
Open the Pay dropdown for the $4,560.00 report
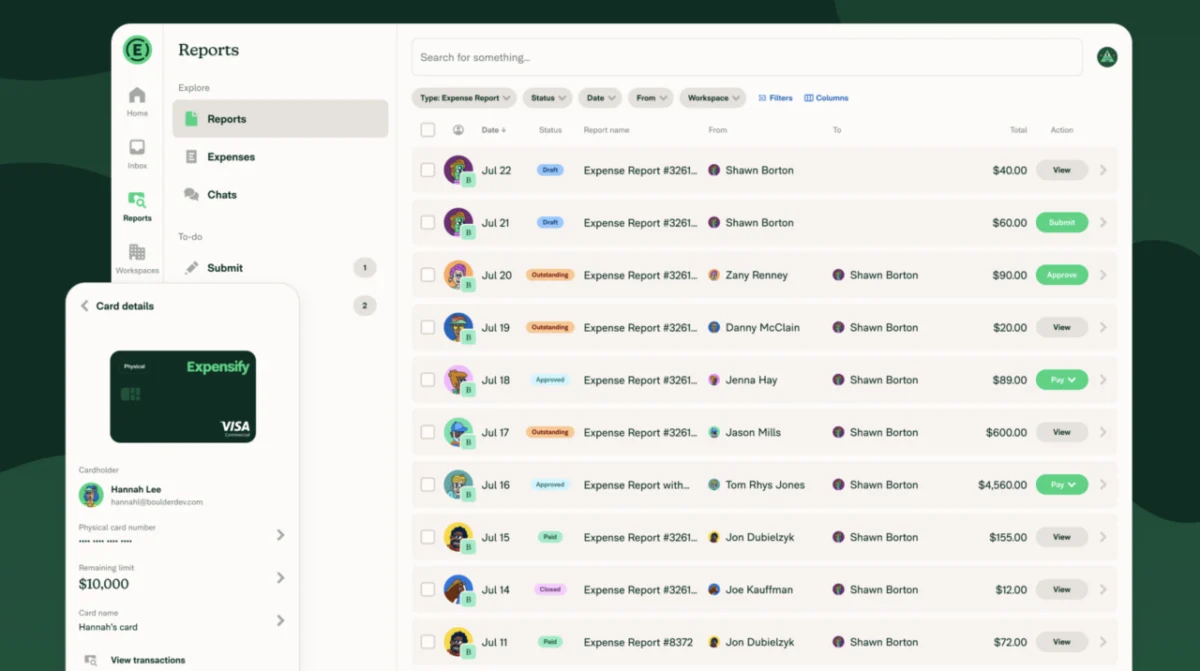(x=1062, y=485)
